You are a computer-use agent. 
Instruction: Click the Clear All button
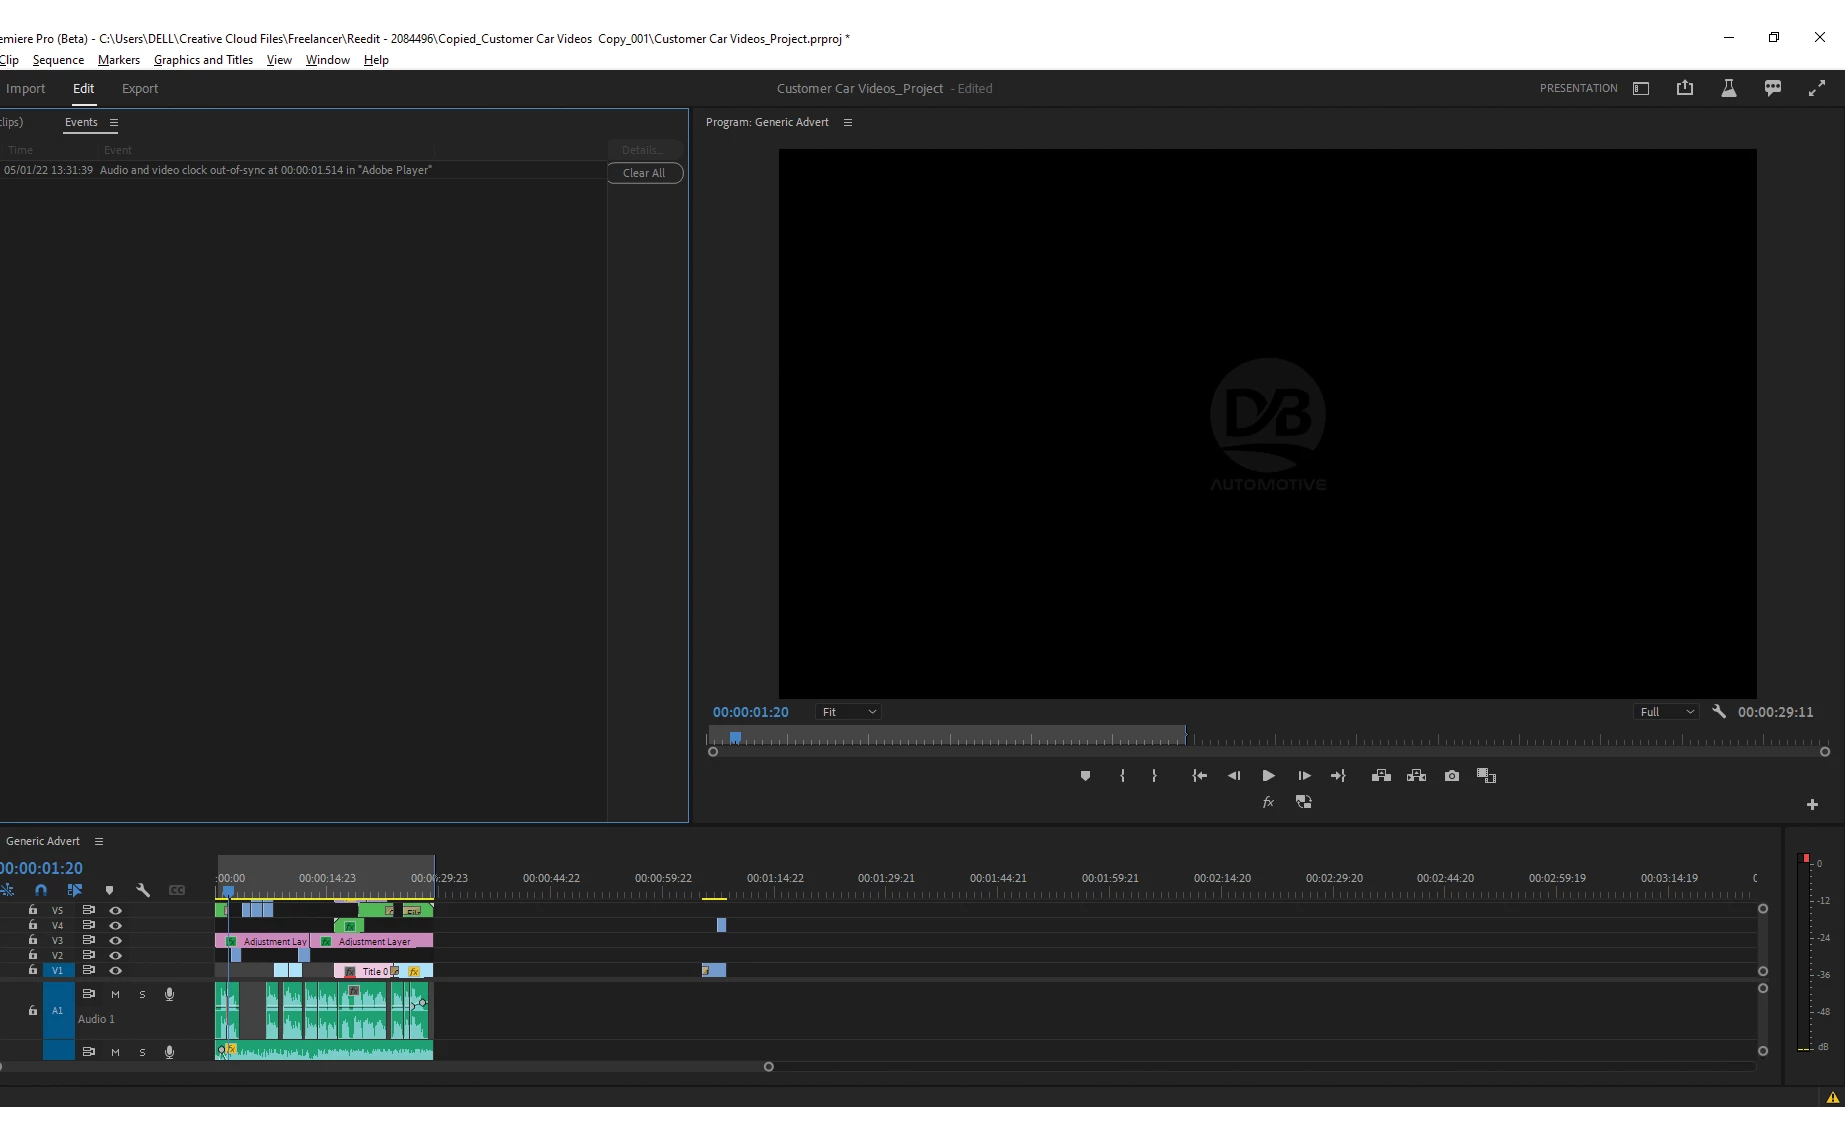(644, 173)
